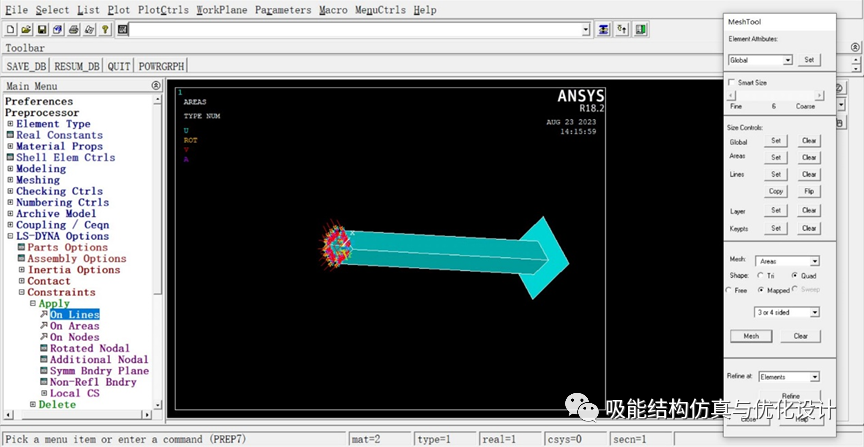
Task: Select Quad shape radio button
Action: pos(795,276)
